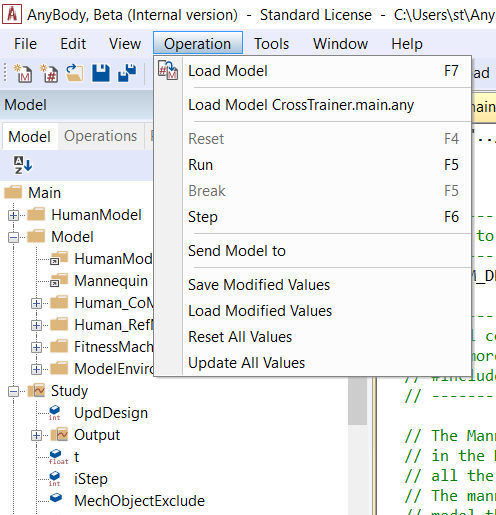Expand the FitnessMach folder node
This screenshot has width=496, height=515.
[36, 347]
